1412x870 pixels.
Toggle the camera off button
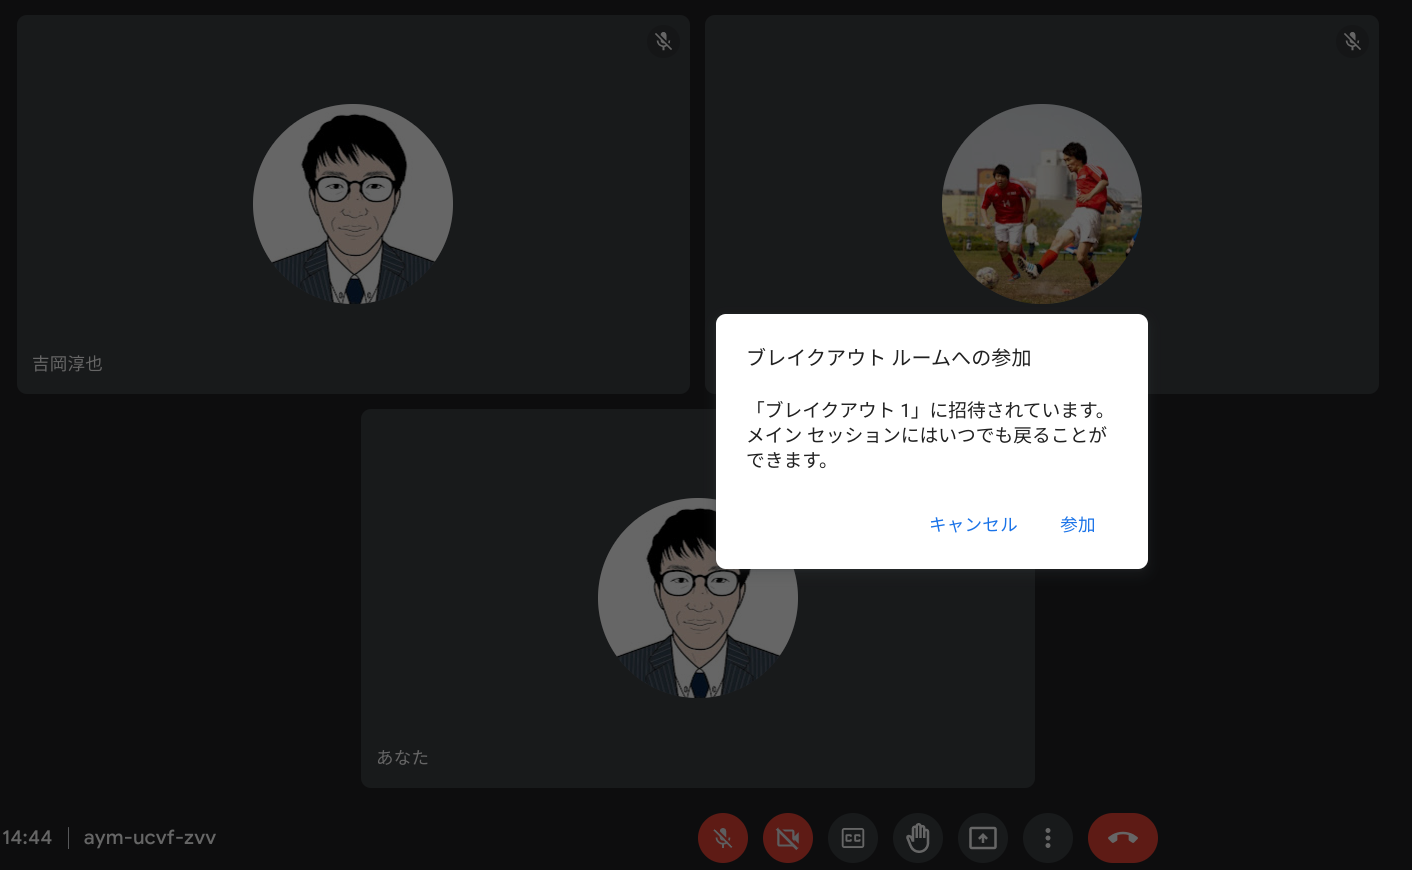click(788, 838)
